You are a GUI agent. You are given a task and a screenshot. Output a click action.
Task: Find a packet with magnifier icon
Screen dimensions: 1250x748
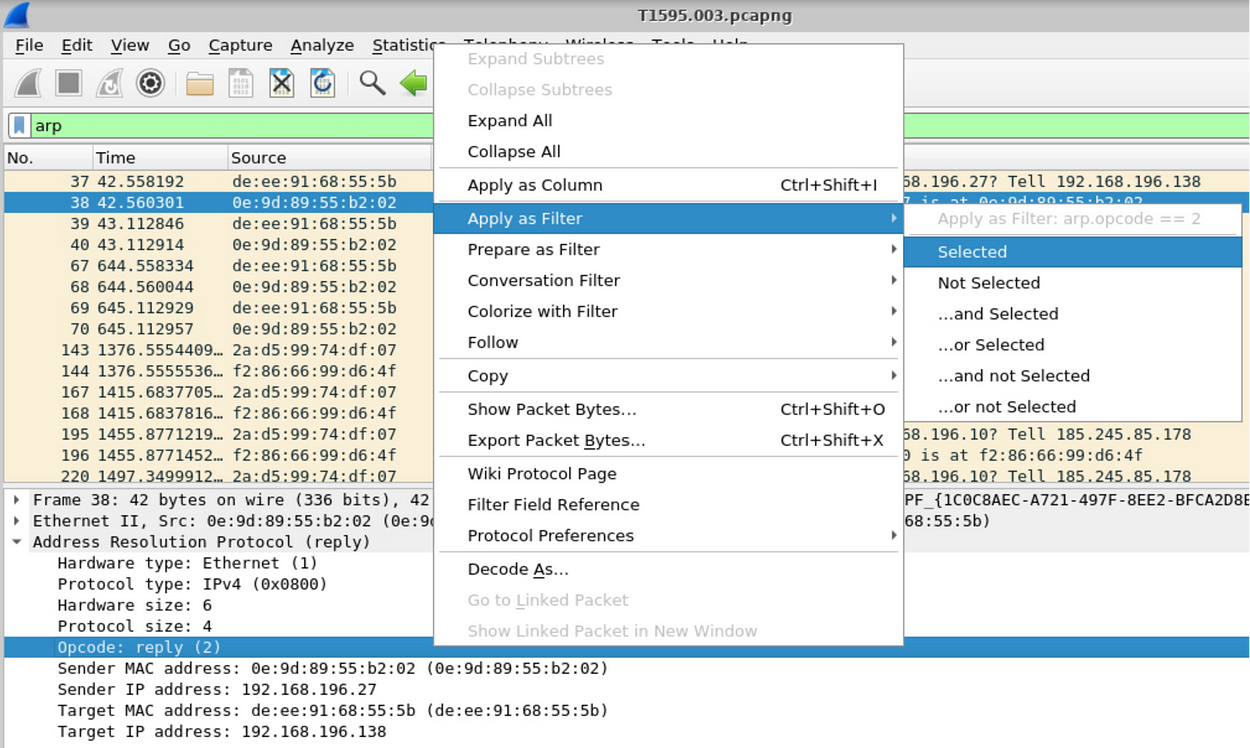[373, 83]
